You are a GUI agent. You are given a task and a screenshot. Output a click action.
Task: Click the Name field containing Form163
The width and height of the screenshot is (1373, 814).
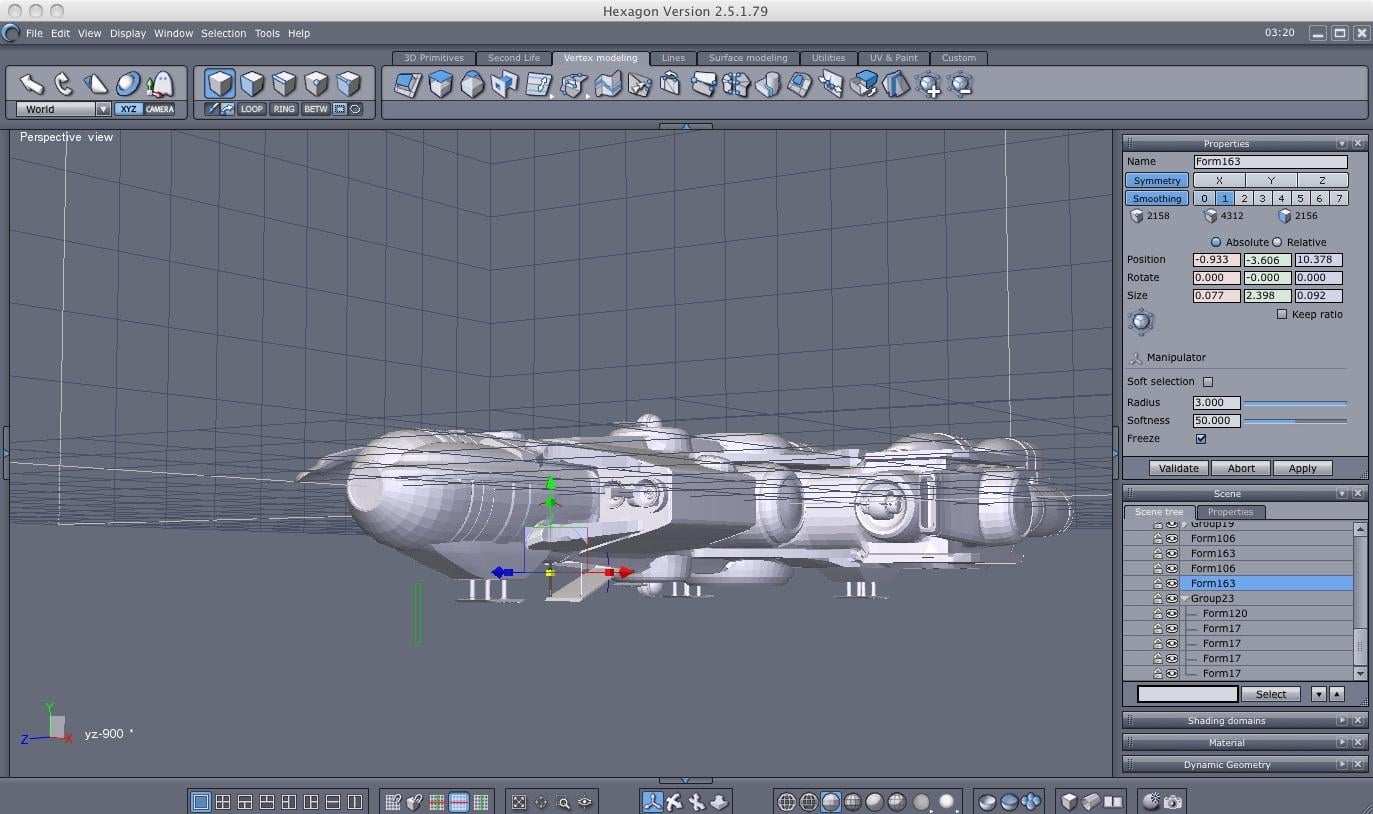pos(1270,161)
